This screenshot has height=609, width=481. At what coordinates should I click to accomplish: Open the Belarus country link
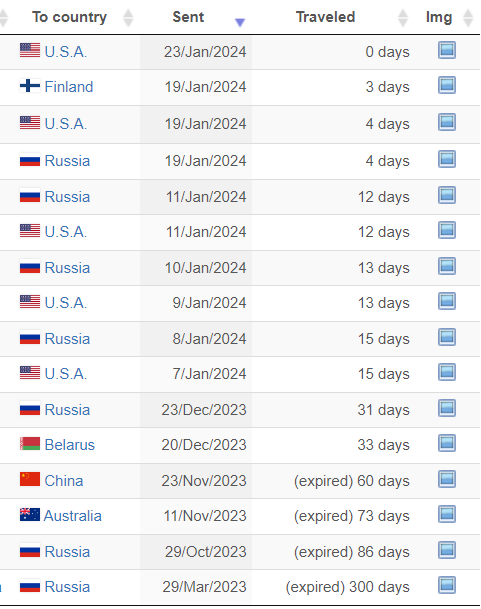pyautogui.click(x=70, y=445)
